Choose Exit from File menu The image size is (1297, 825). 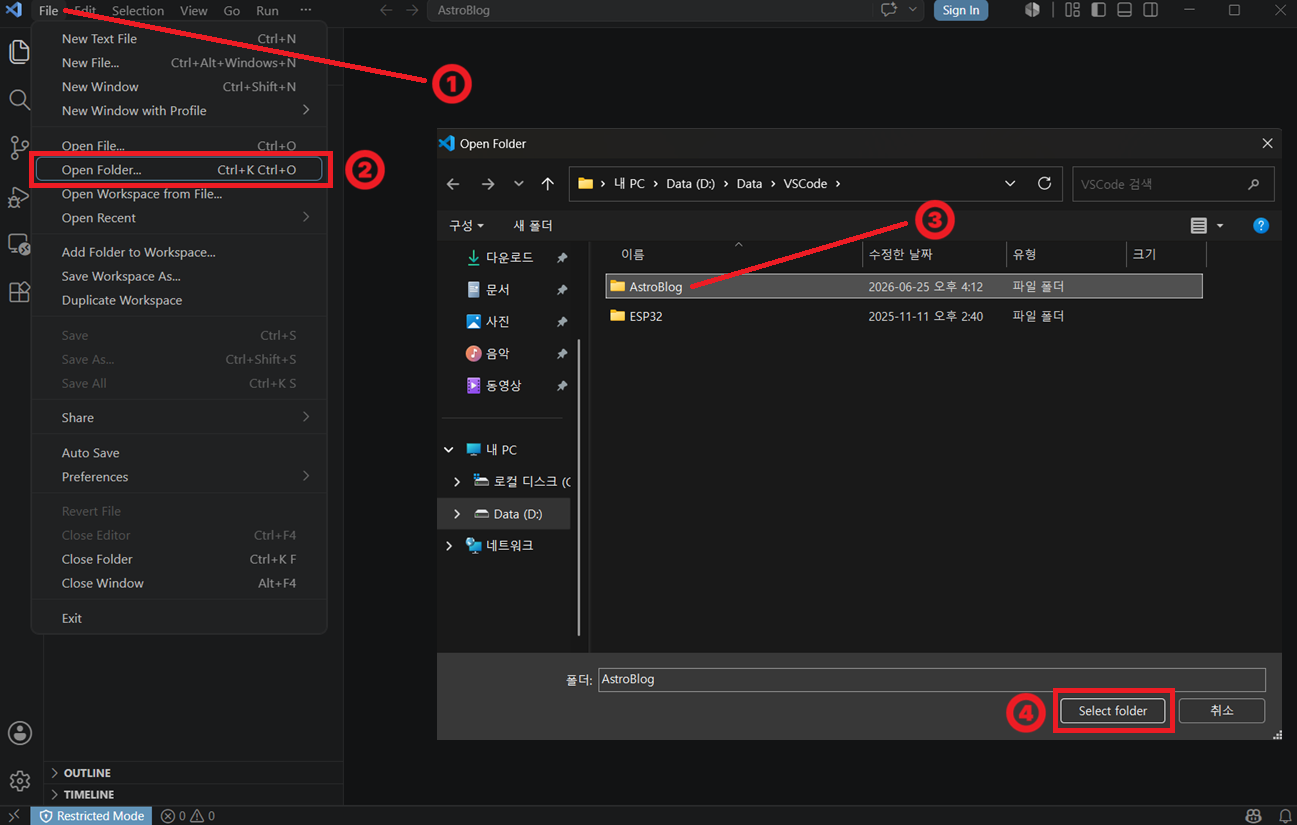pos(180,618)
